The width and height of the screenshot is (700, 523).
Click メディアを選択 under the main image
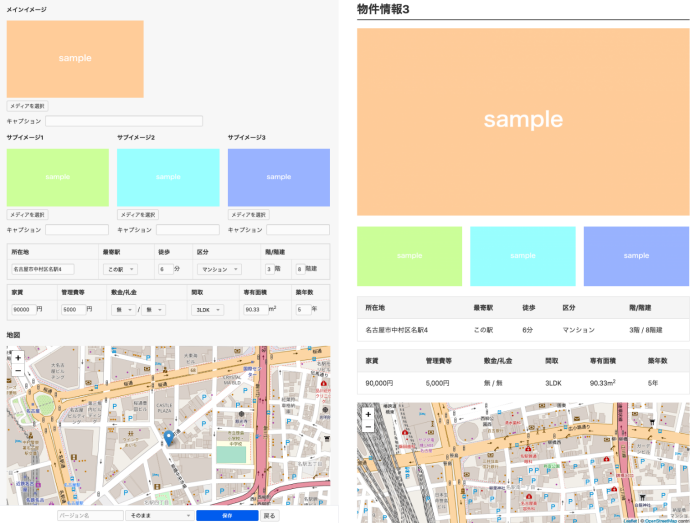tap(27, 106)
